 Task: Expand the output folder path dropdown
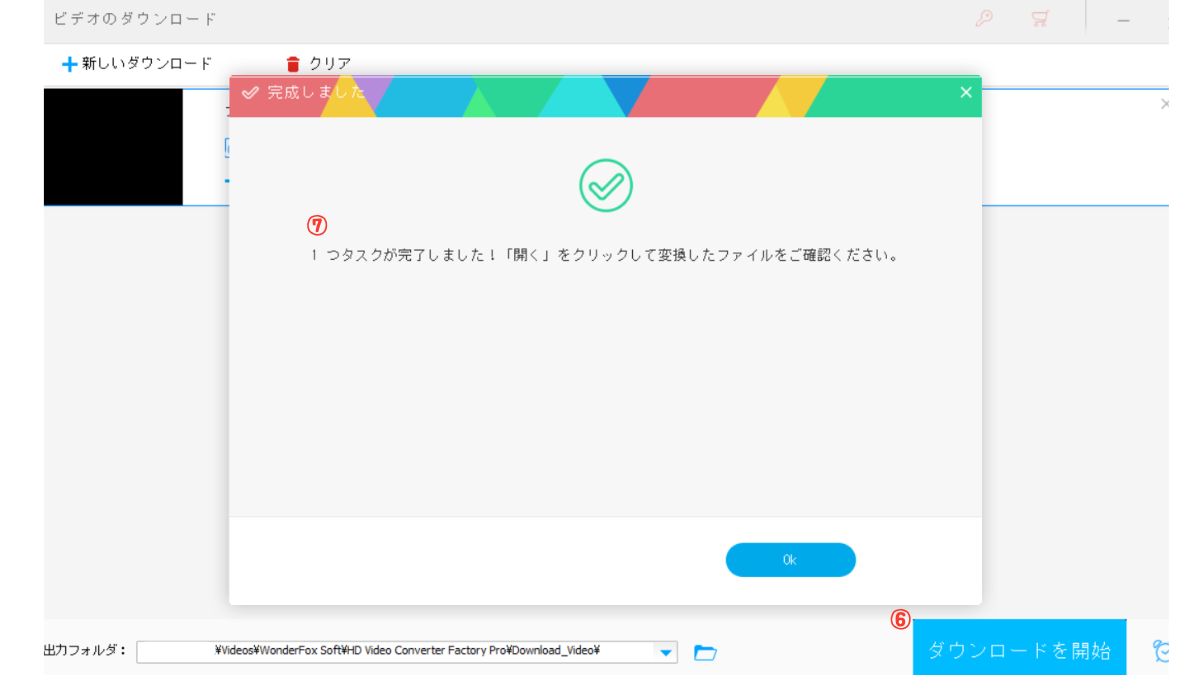coord(666,652)
